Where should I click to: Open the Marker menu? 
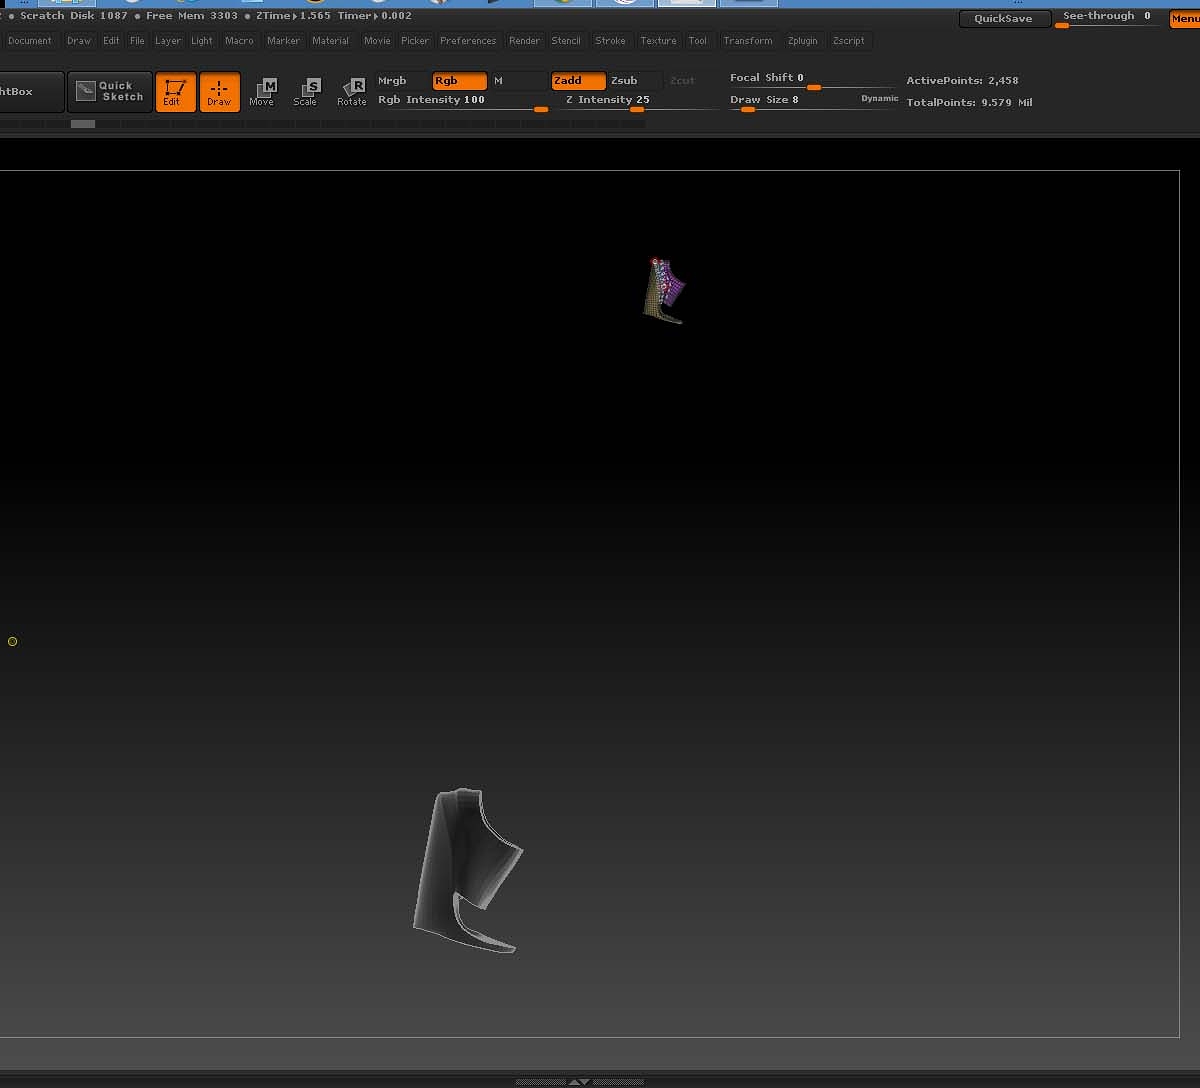click(x=283, y=41)
